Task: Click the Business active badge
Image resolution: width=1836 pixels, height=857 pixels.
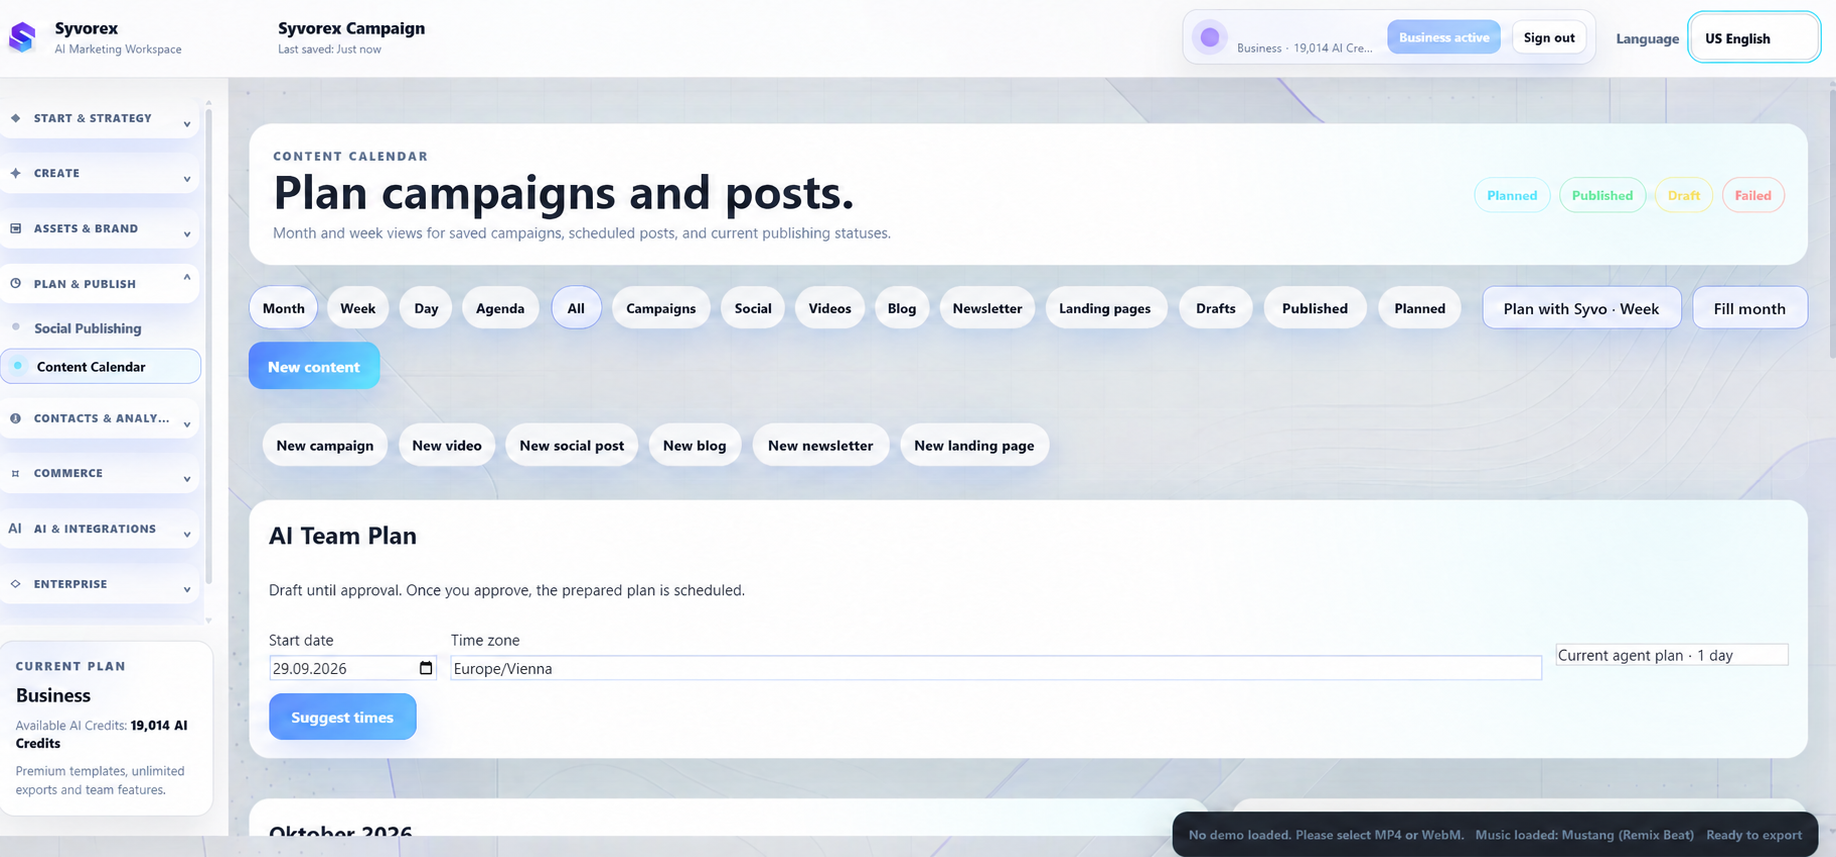Action: point(1444,37)
